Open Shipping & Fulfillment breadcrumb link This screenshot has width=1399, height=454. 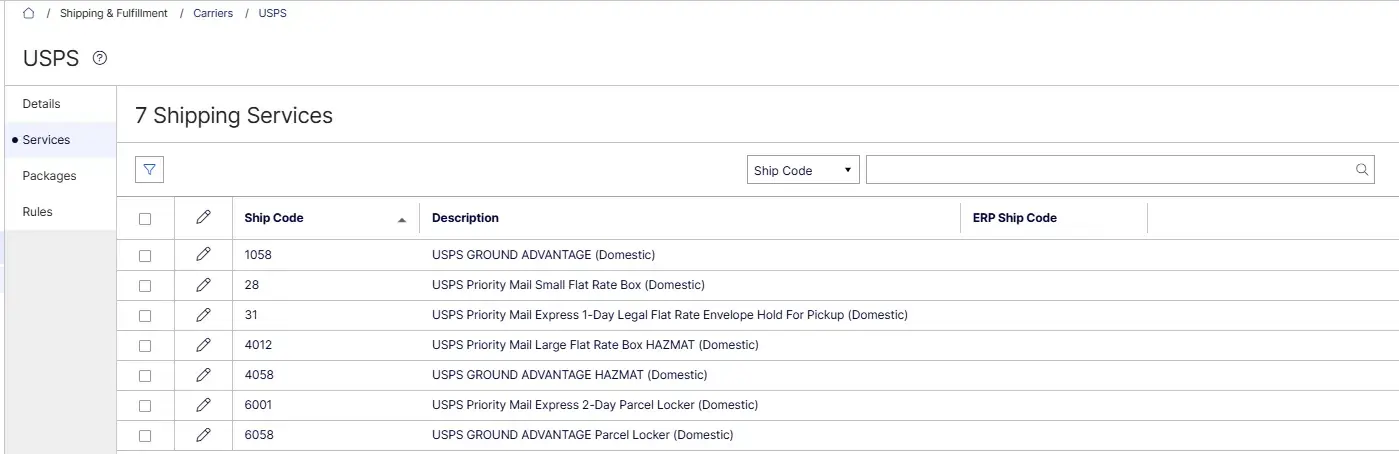pyautogui.click(x=114, y=13)
